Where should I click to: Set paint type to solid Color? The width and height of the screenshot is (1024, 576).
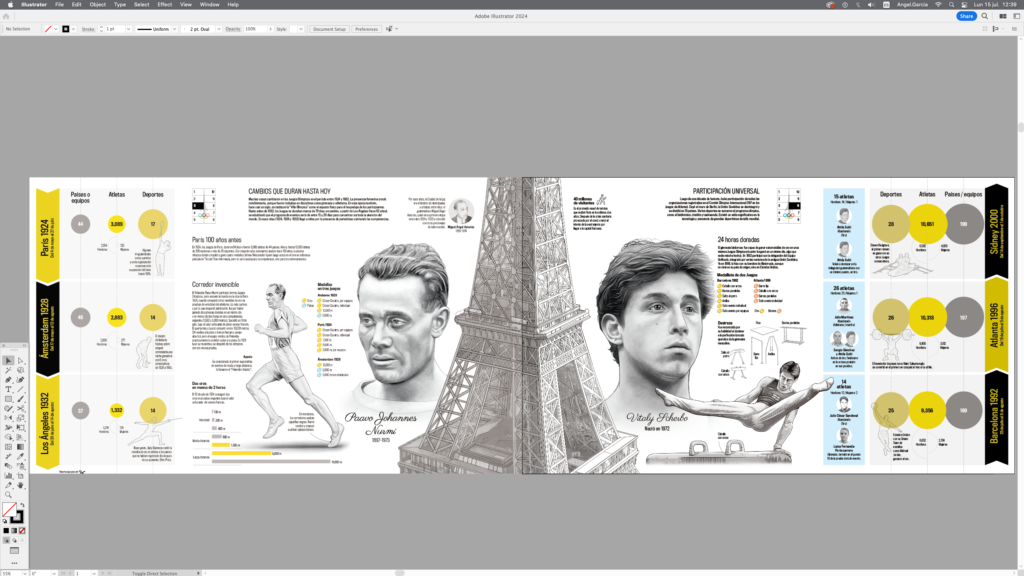(7, 531)
